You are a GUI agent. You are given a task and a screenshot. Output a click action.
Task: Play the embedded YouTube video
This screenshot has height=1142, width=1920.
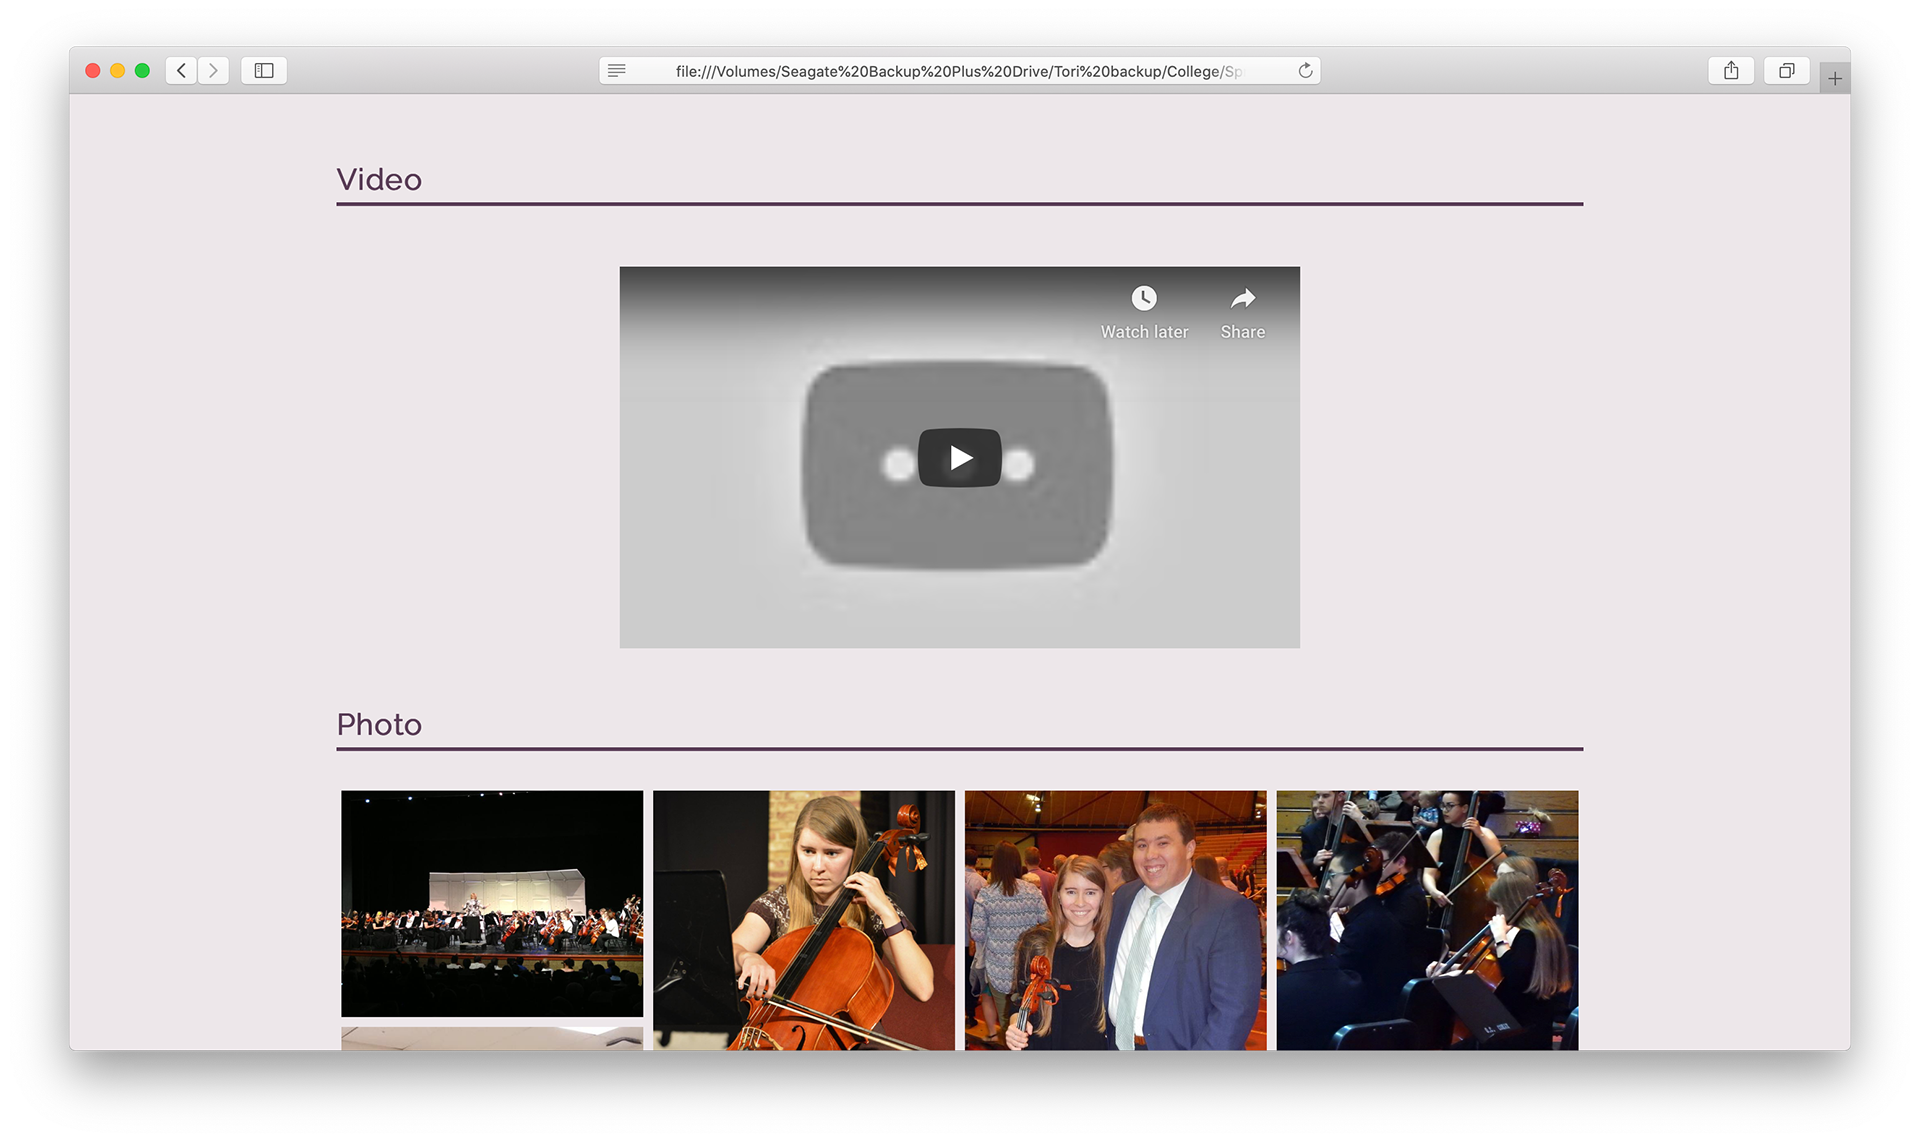tap(960, 458)
